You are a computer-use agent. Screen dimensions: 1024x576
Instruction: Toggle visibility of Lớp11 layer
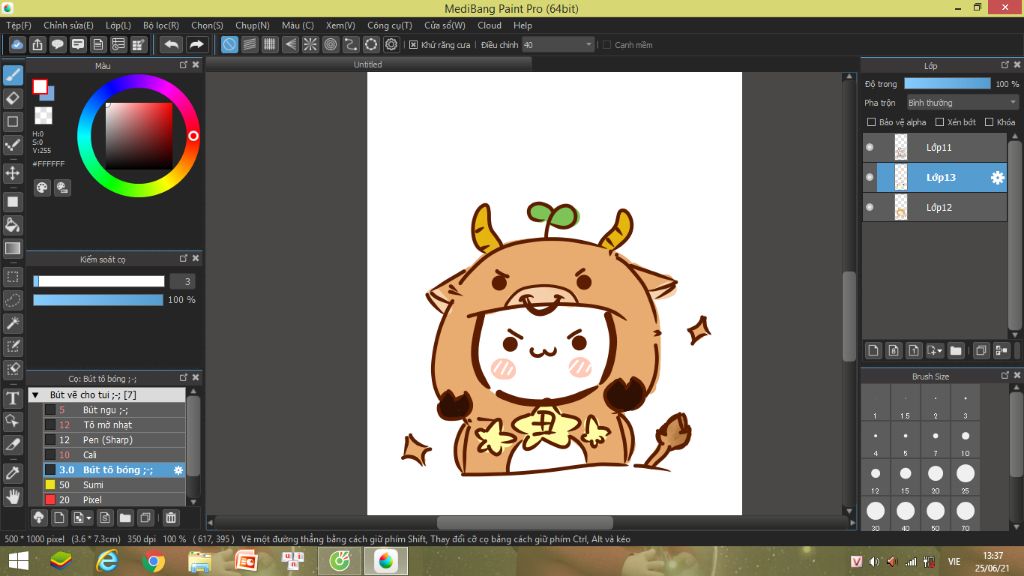(870, 148)
